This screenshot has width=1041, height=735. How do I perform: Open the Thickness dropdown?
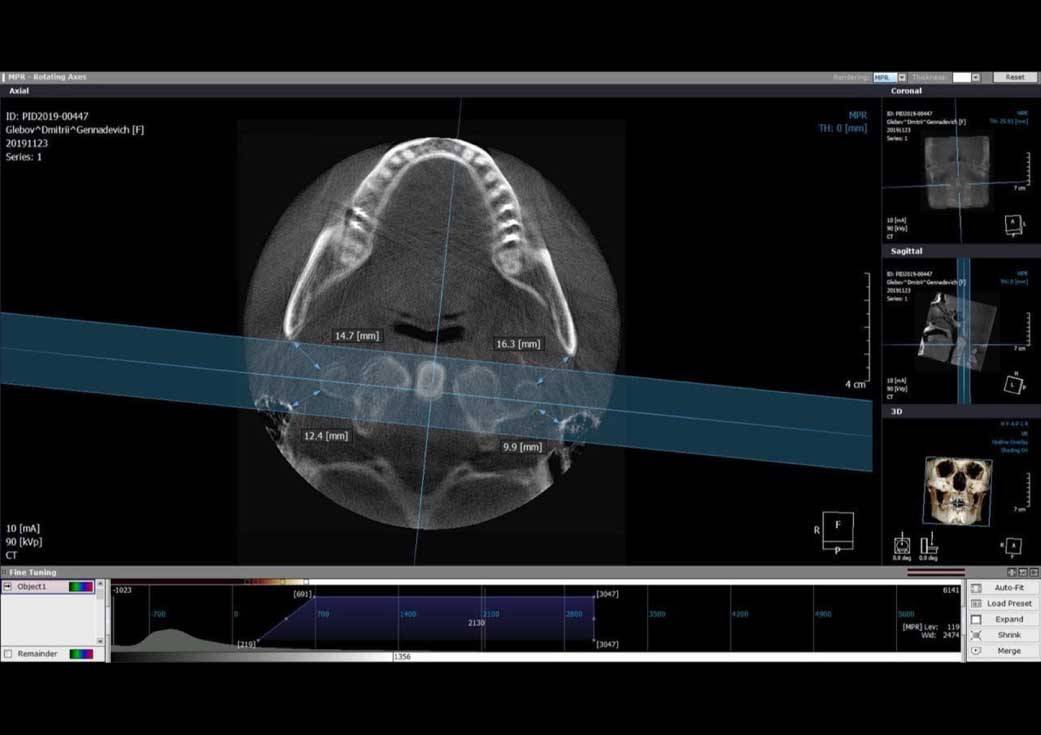click(975, 78)
